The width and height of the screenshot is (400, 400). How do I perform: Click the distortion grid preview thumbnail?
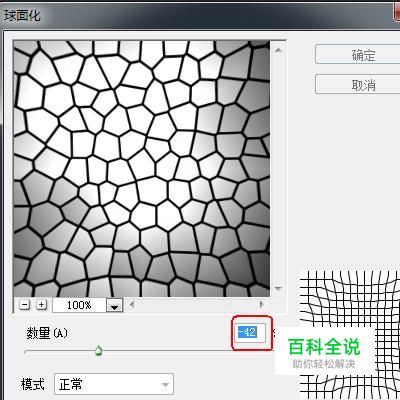(x=350, y=335)
